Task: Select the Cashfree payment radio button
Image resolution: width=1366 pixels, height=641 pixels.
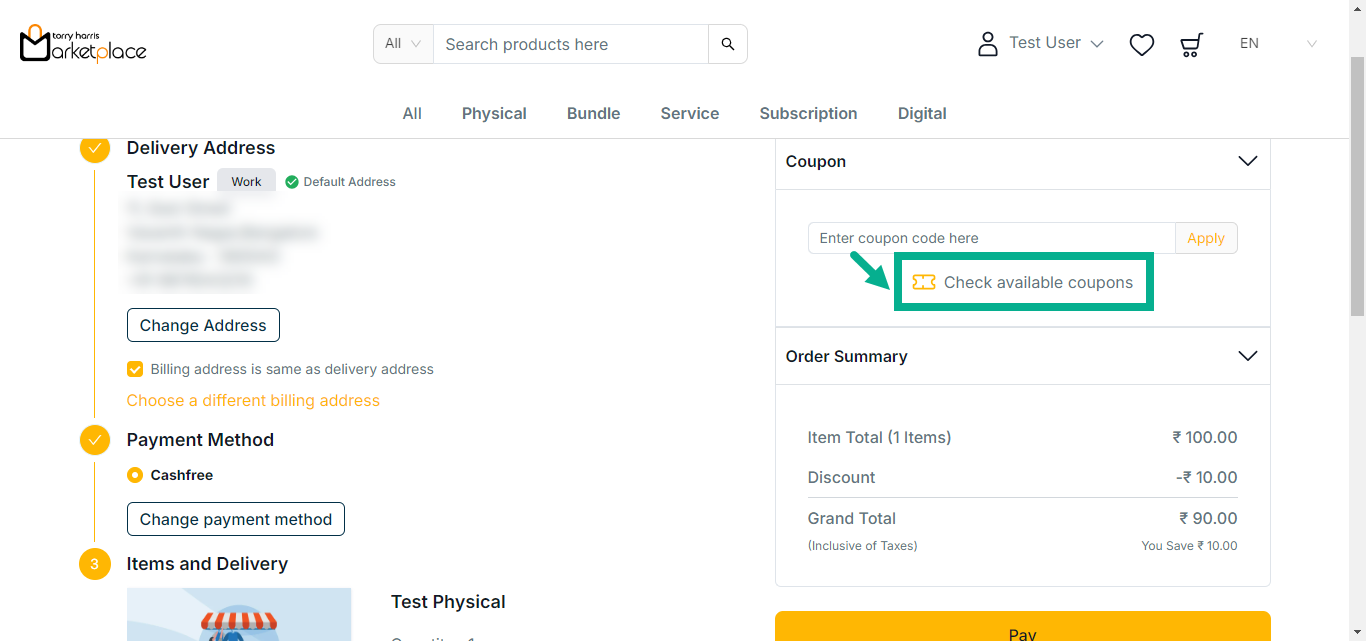Action: click(x=135, y=475)
